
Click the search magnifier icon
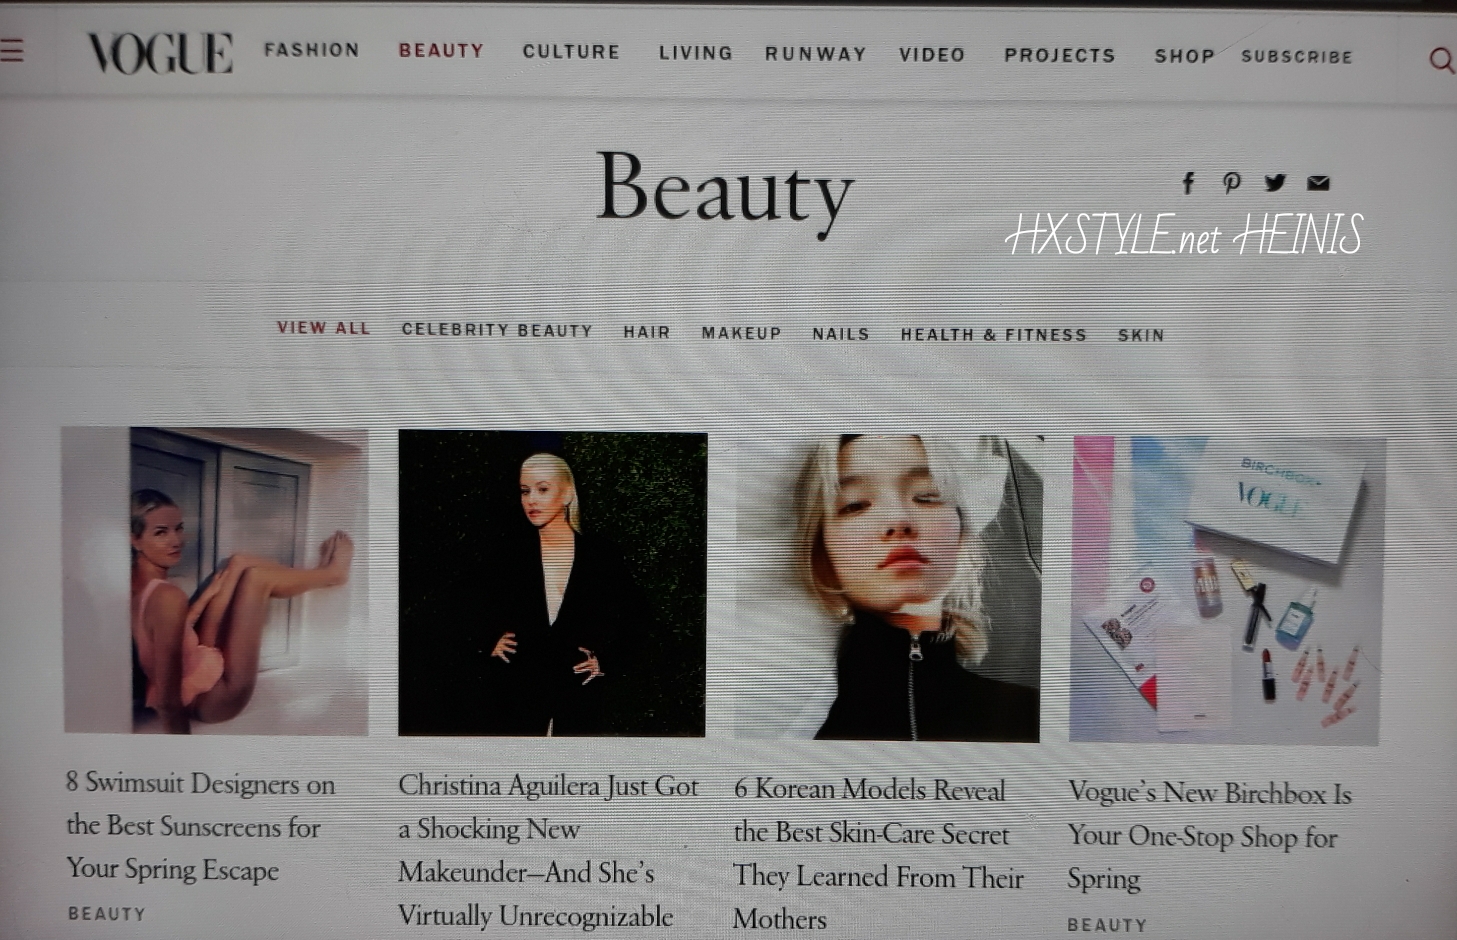point(1440,61)
